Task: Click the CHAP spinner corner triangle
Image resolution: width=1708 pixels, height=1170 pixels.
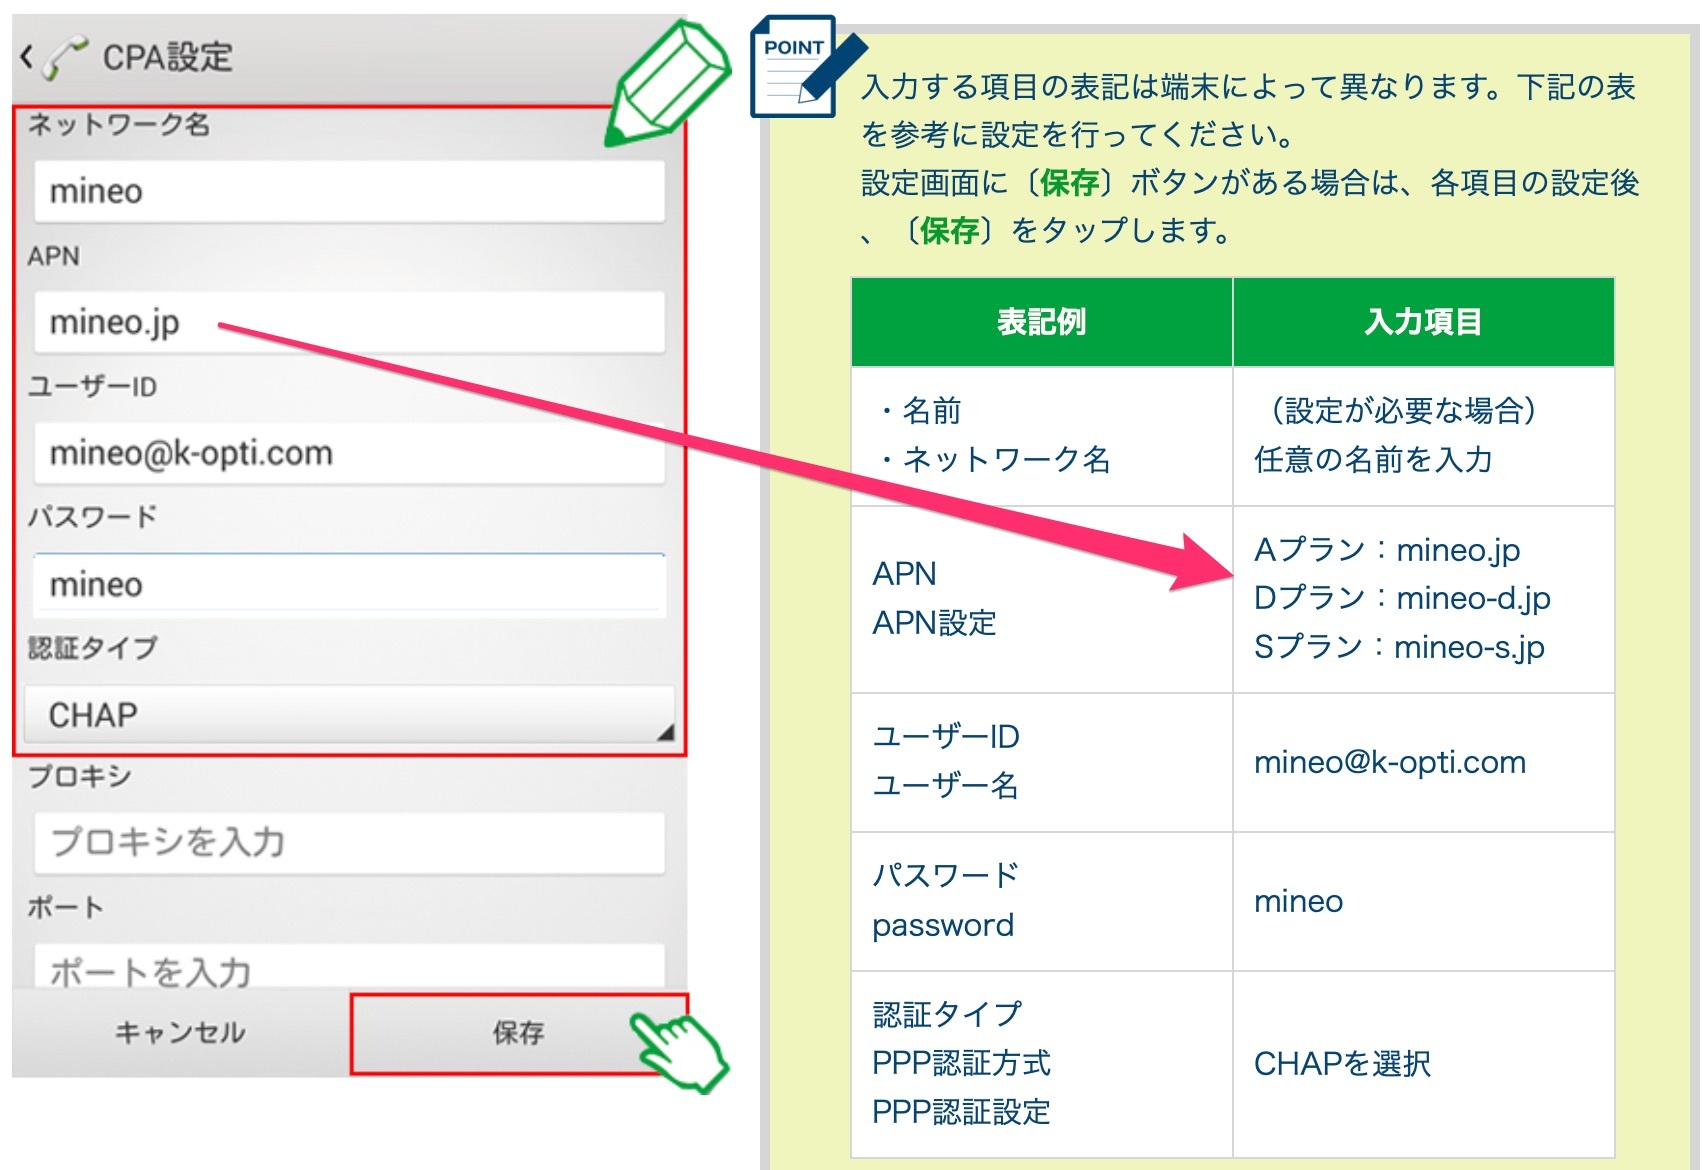Action: pos(664,733)
